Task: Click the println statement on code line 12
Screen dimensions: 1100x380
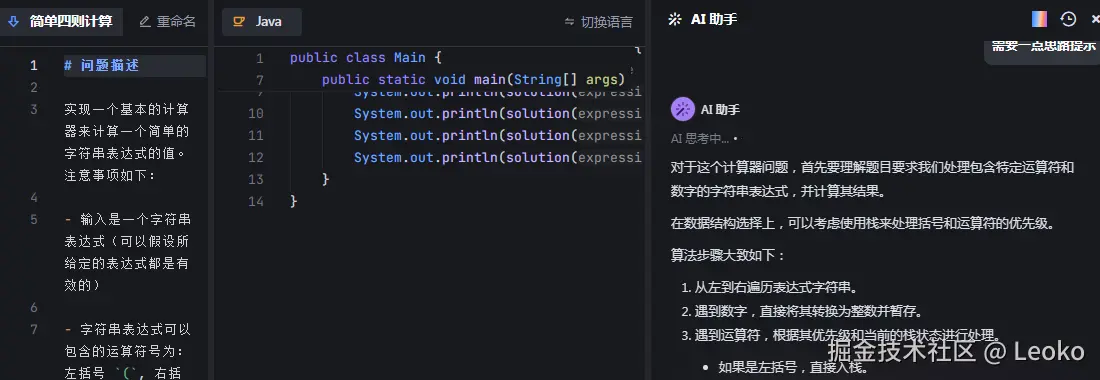Action: click(497, 158)
